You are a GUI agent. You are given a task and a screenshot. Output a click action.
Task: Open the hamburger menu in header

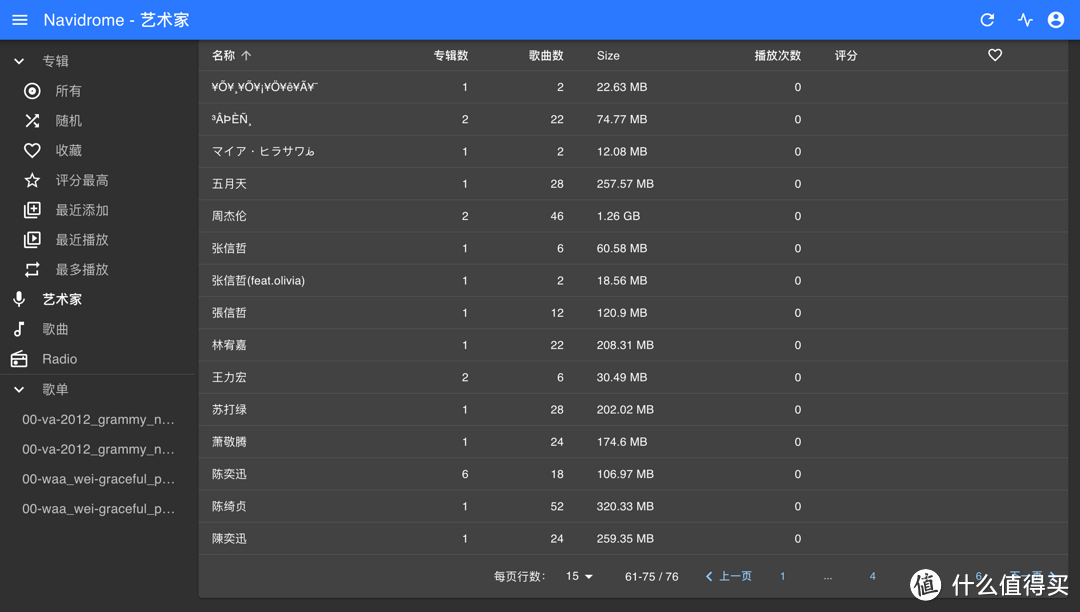(x=20, y=20)
